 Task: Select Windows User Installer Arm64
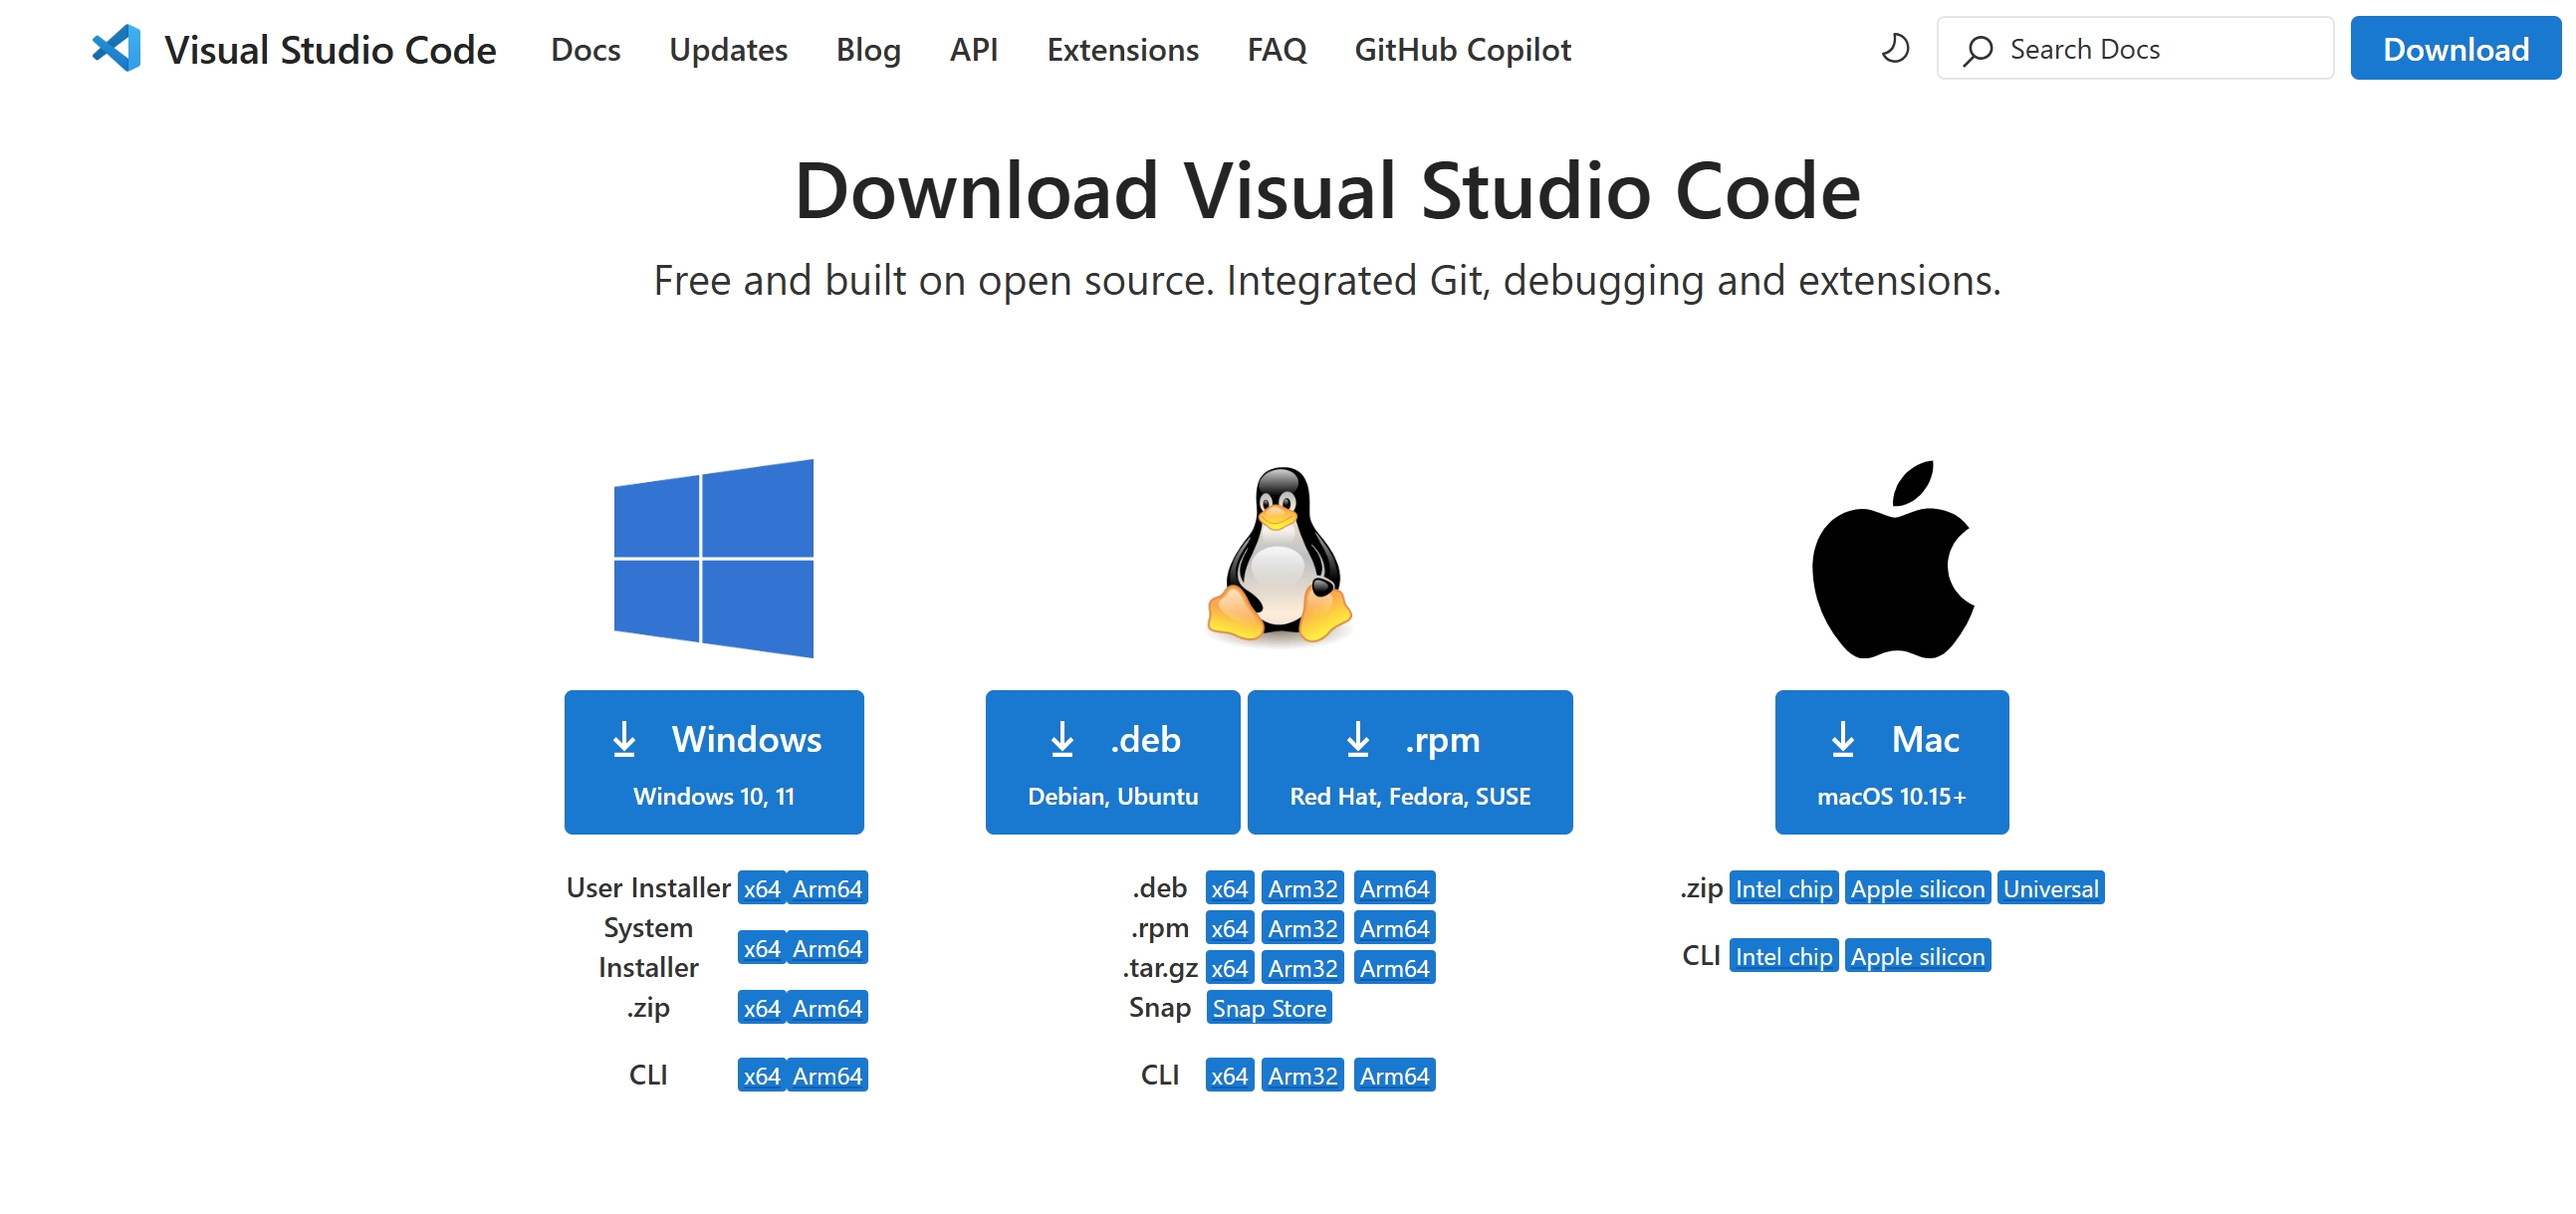pyautogui.click(x=827, y=888)
